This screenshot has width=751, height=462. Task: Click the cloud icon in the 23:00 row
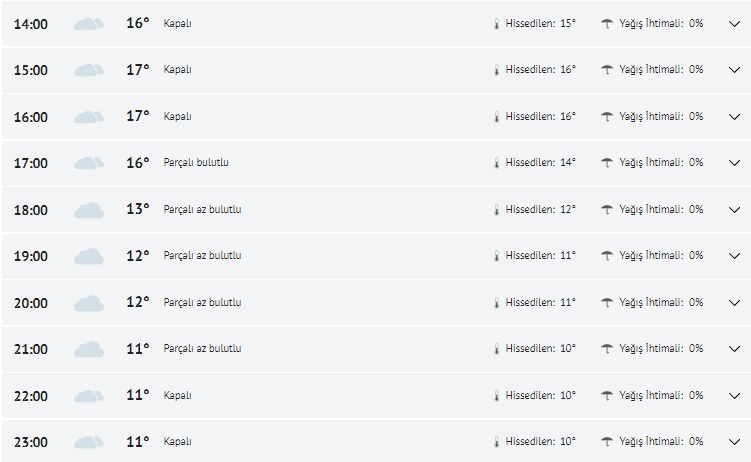[89, 442]
